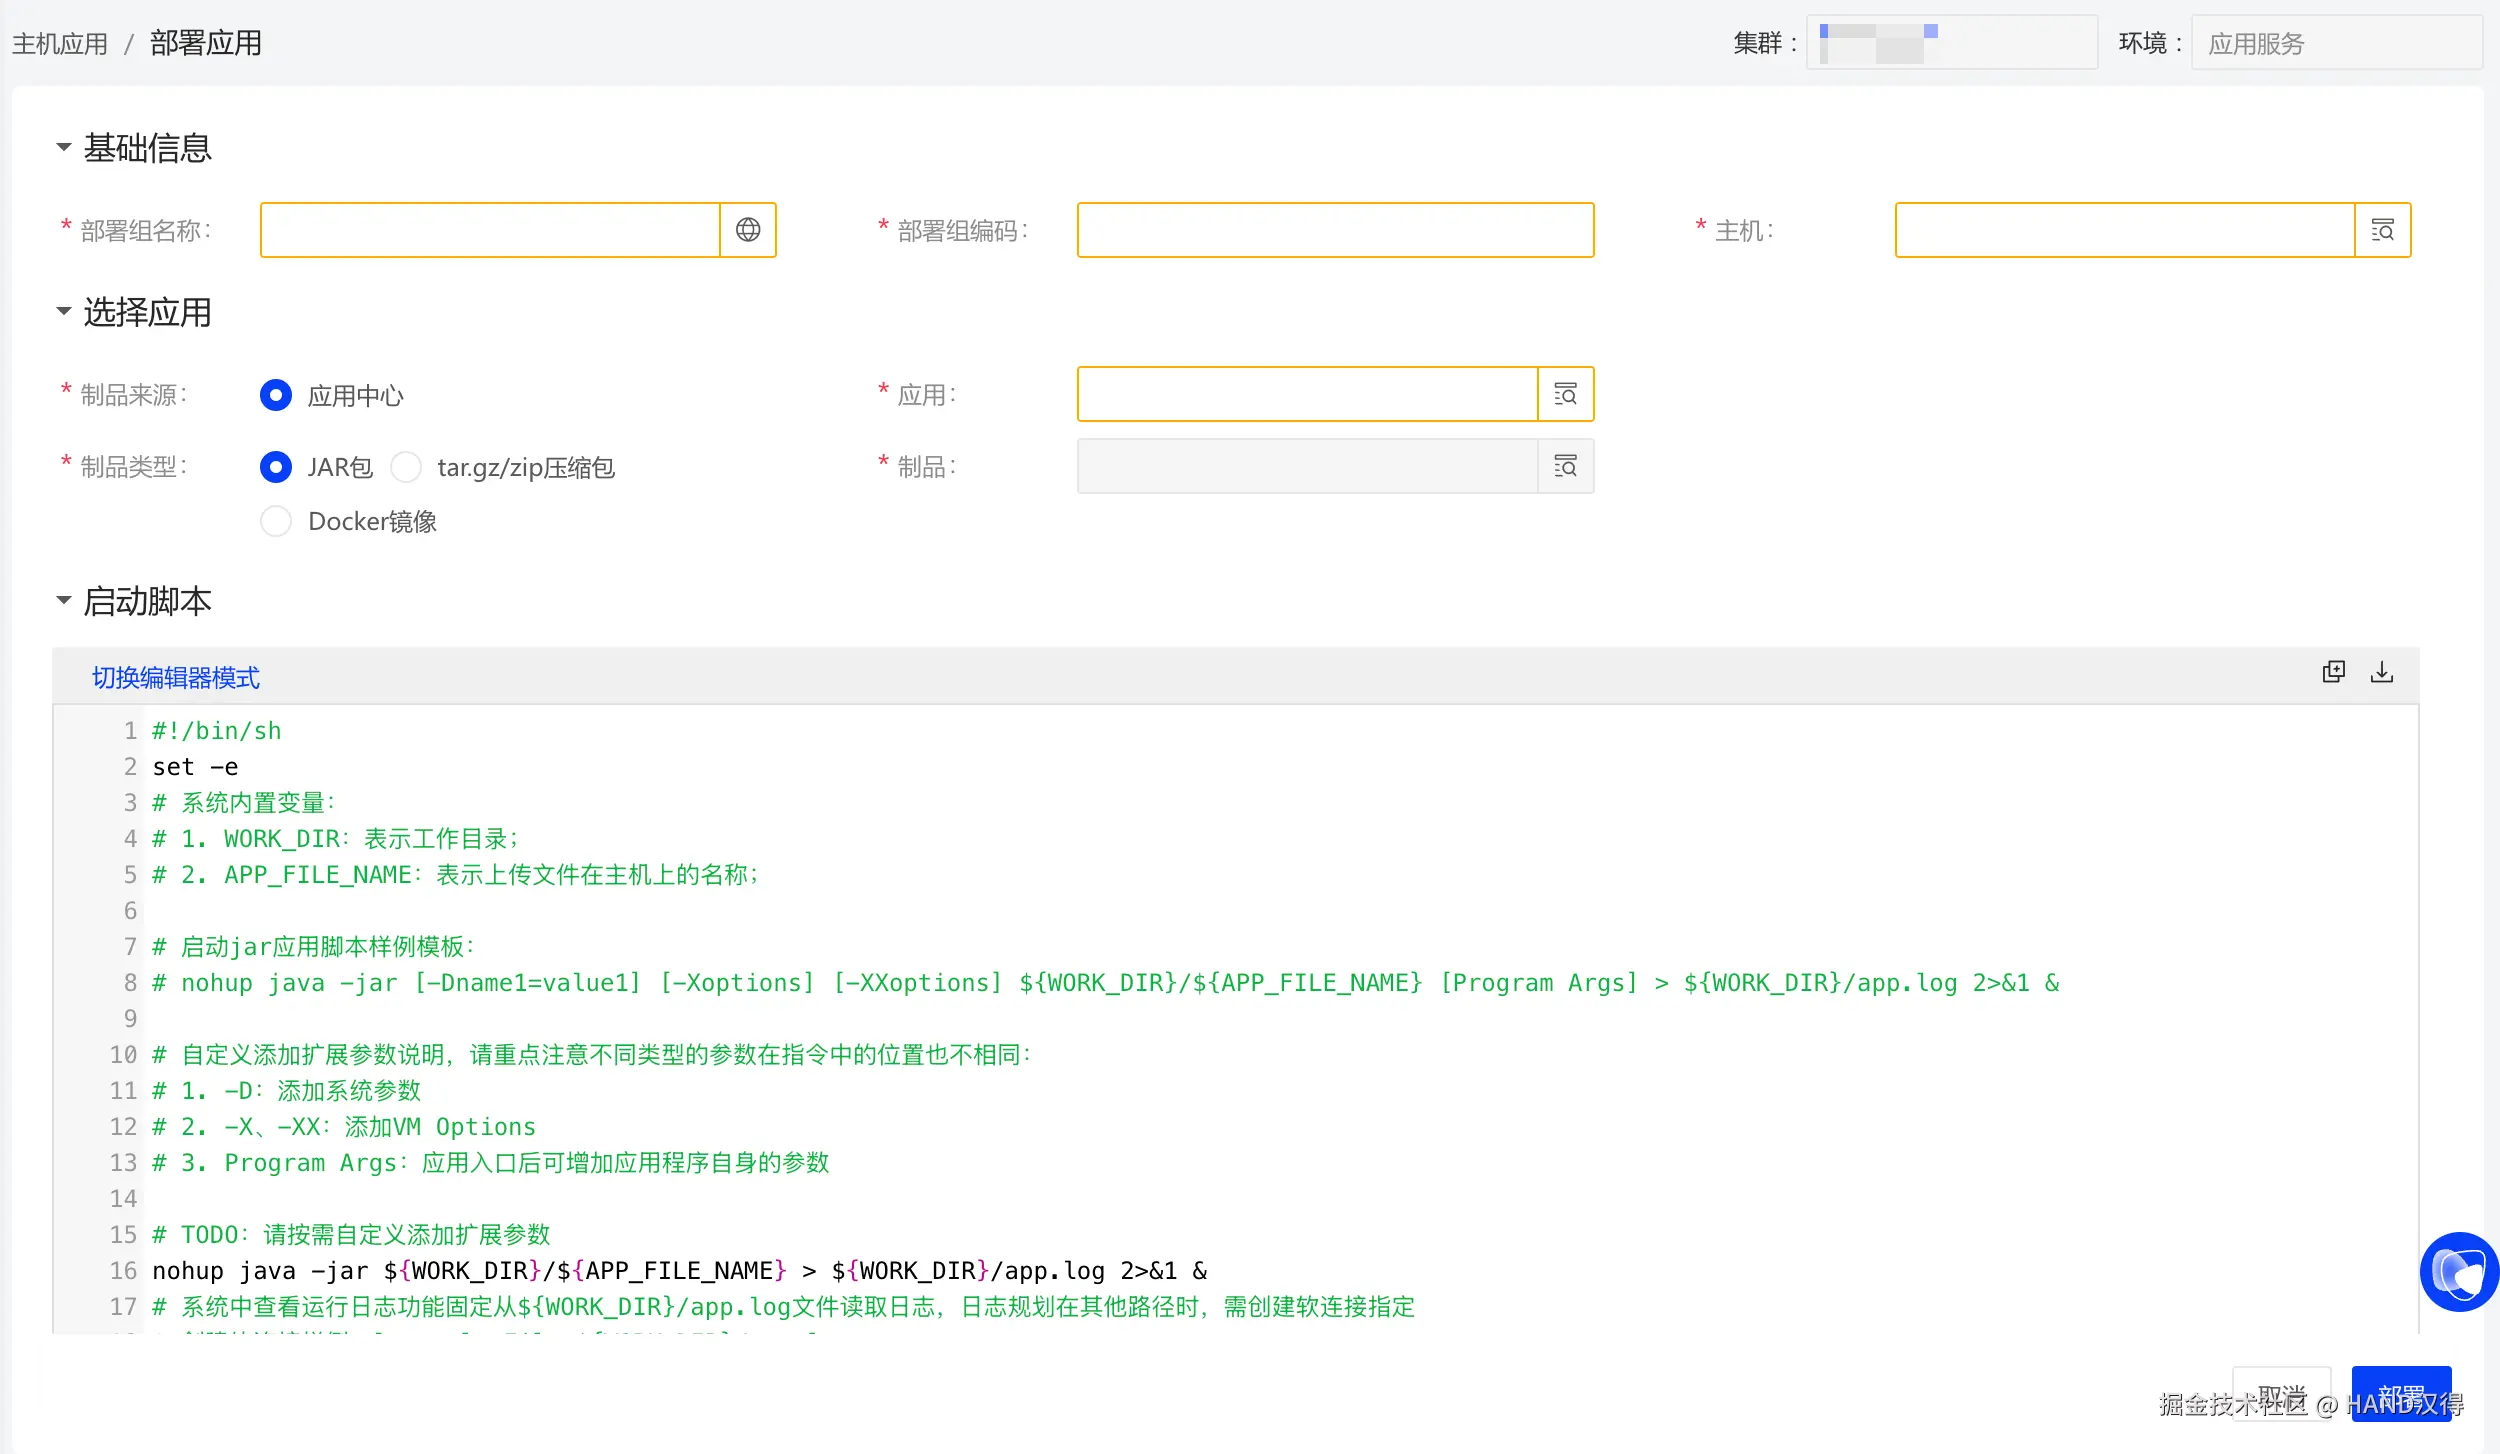This screenshot has height=1454, width=2500.
Task: Collapse the 启动脚本 section
Action: [64, 601]
